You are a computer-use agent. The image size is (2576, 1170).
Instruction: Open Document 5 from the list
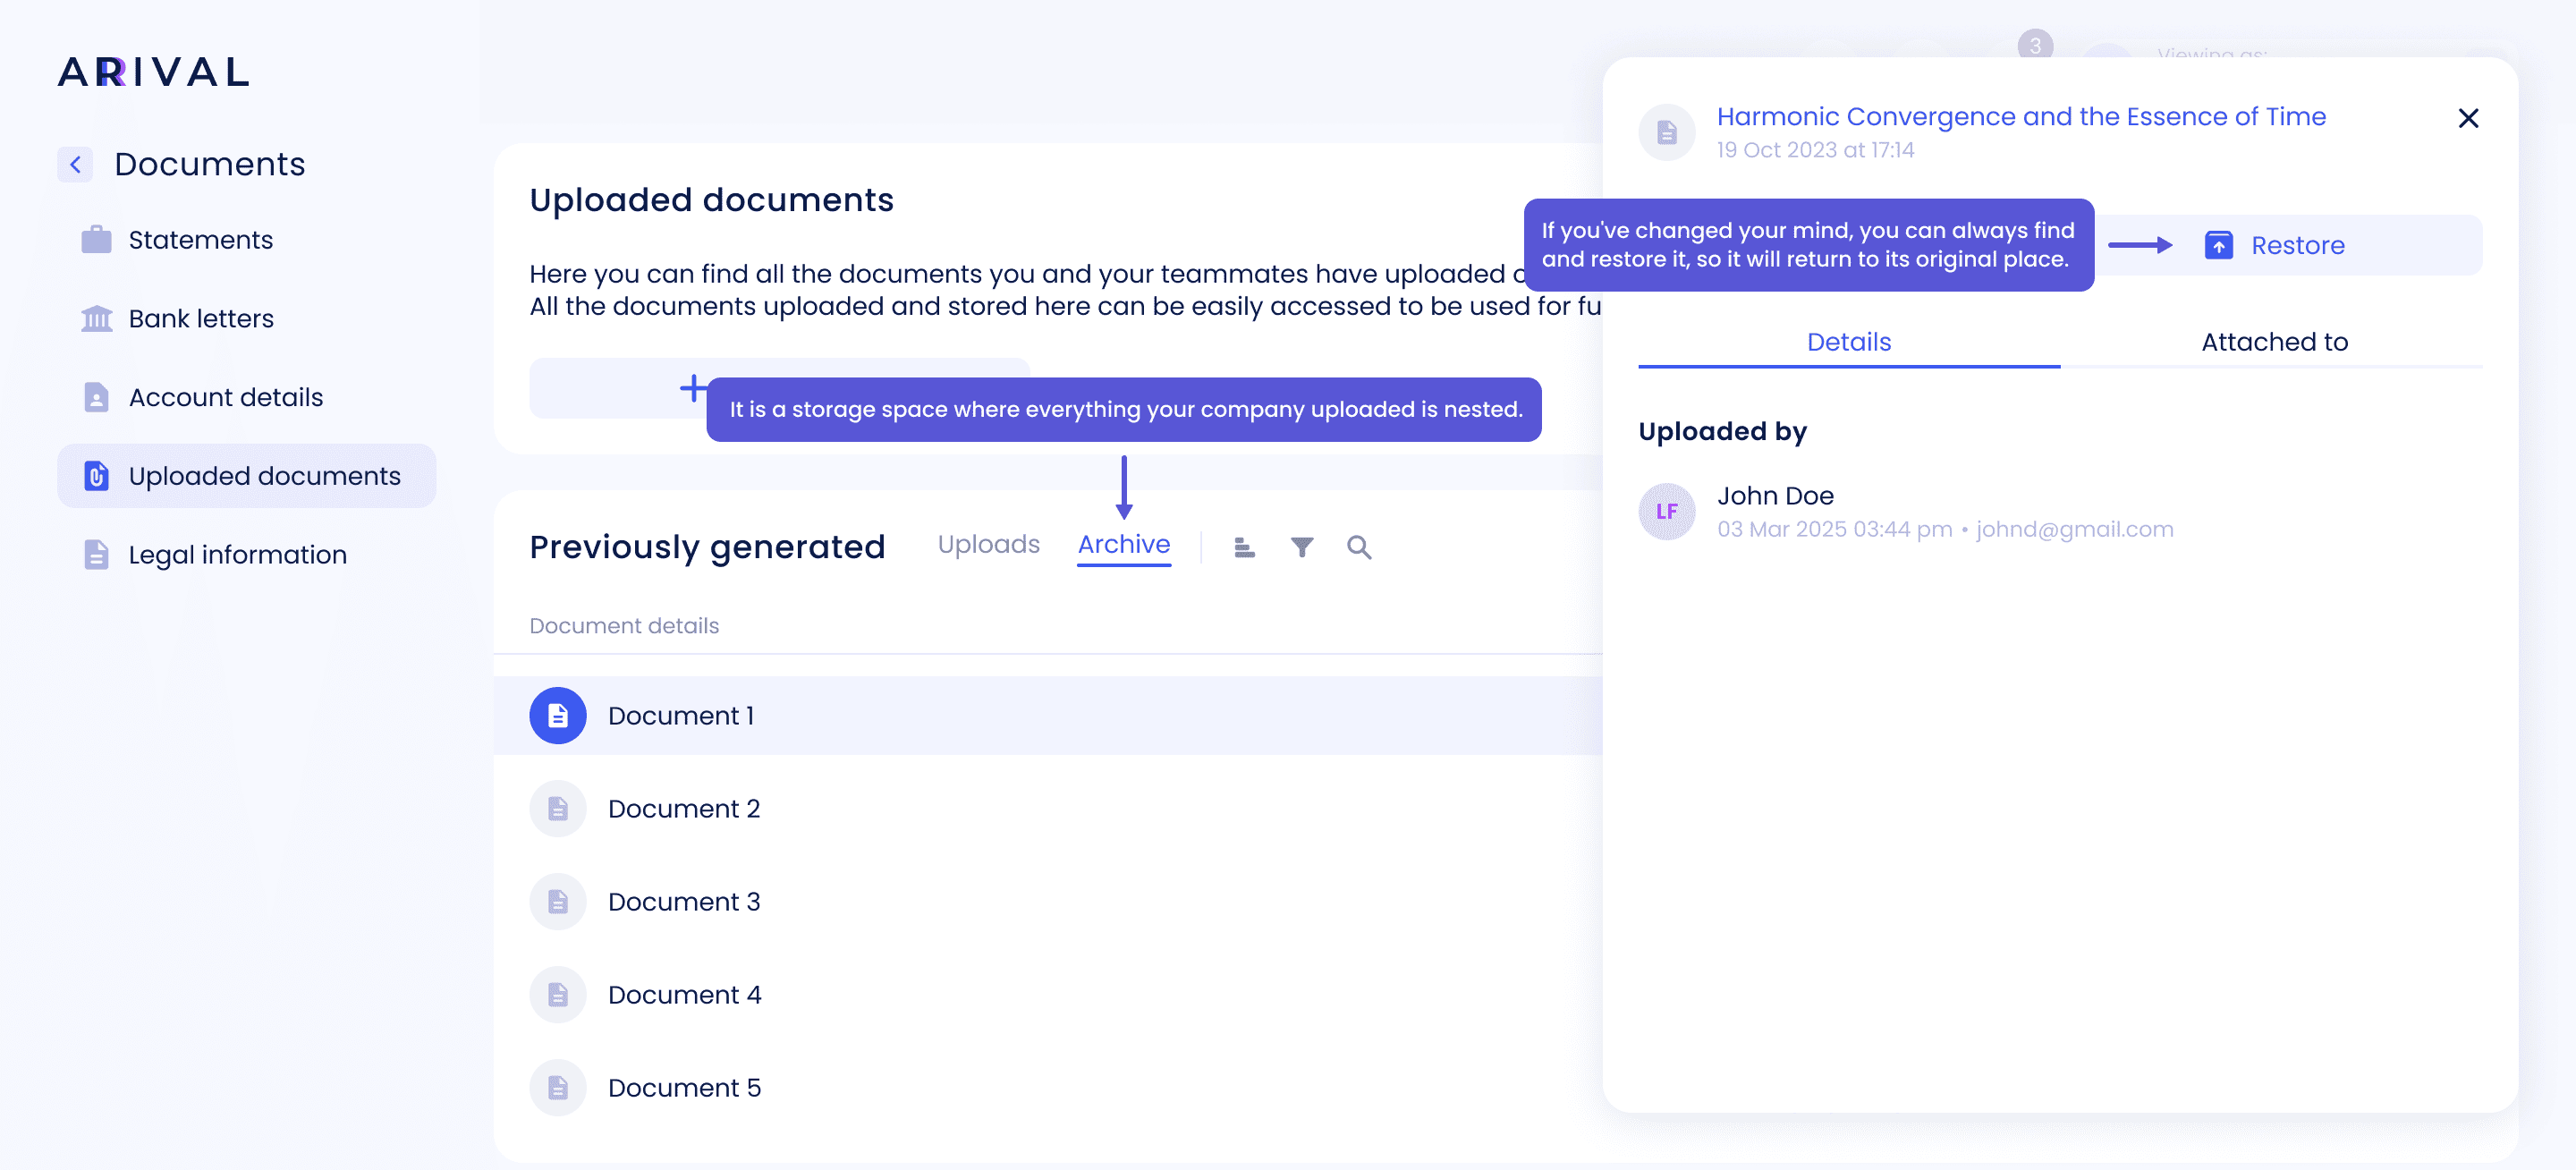(x=684, y=1088)
